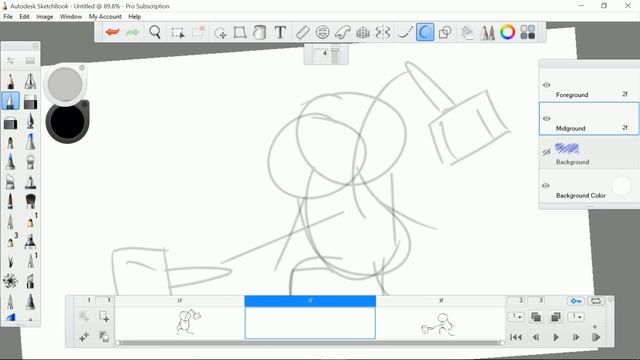Select frame 1 thumbnail in timeline
The height and width of the screenshot is (360, 640).
[x=180, y=322]
